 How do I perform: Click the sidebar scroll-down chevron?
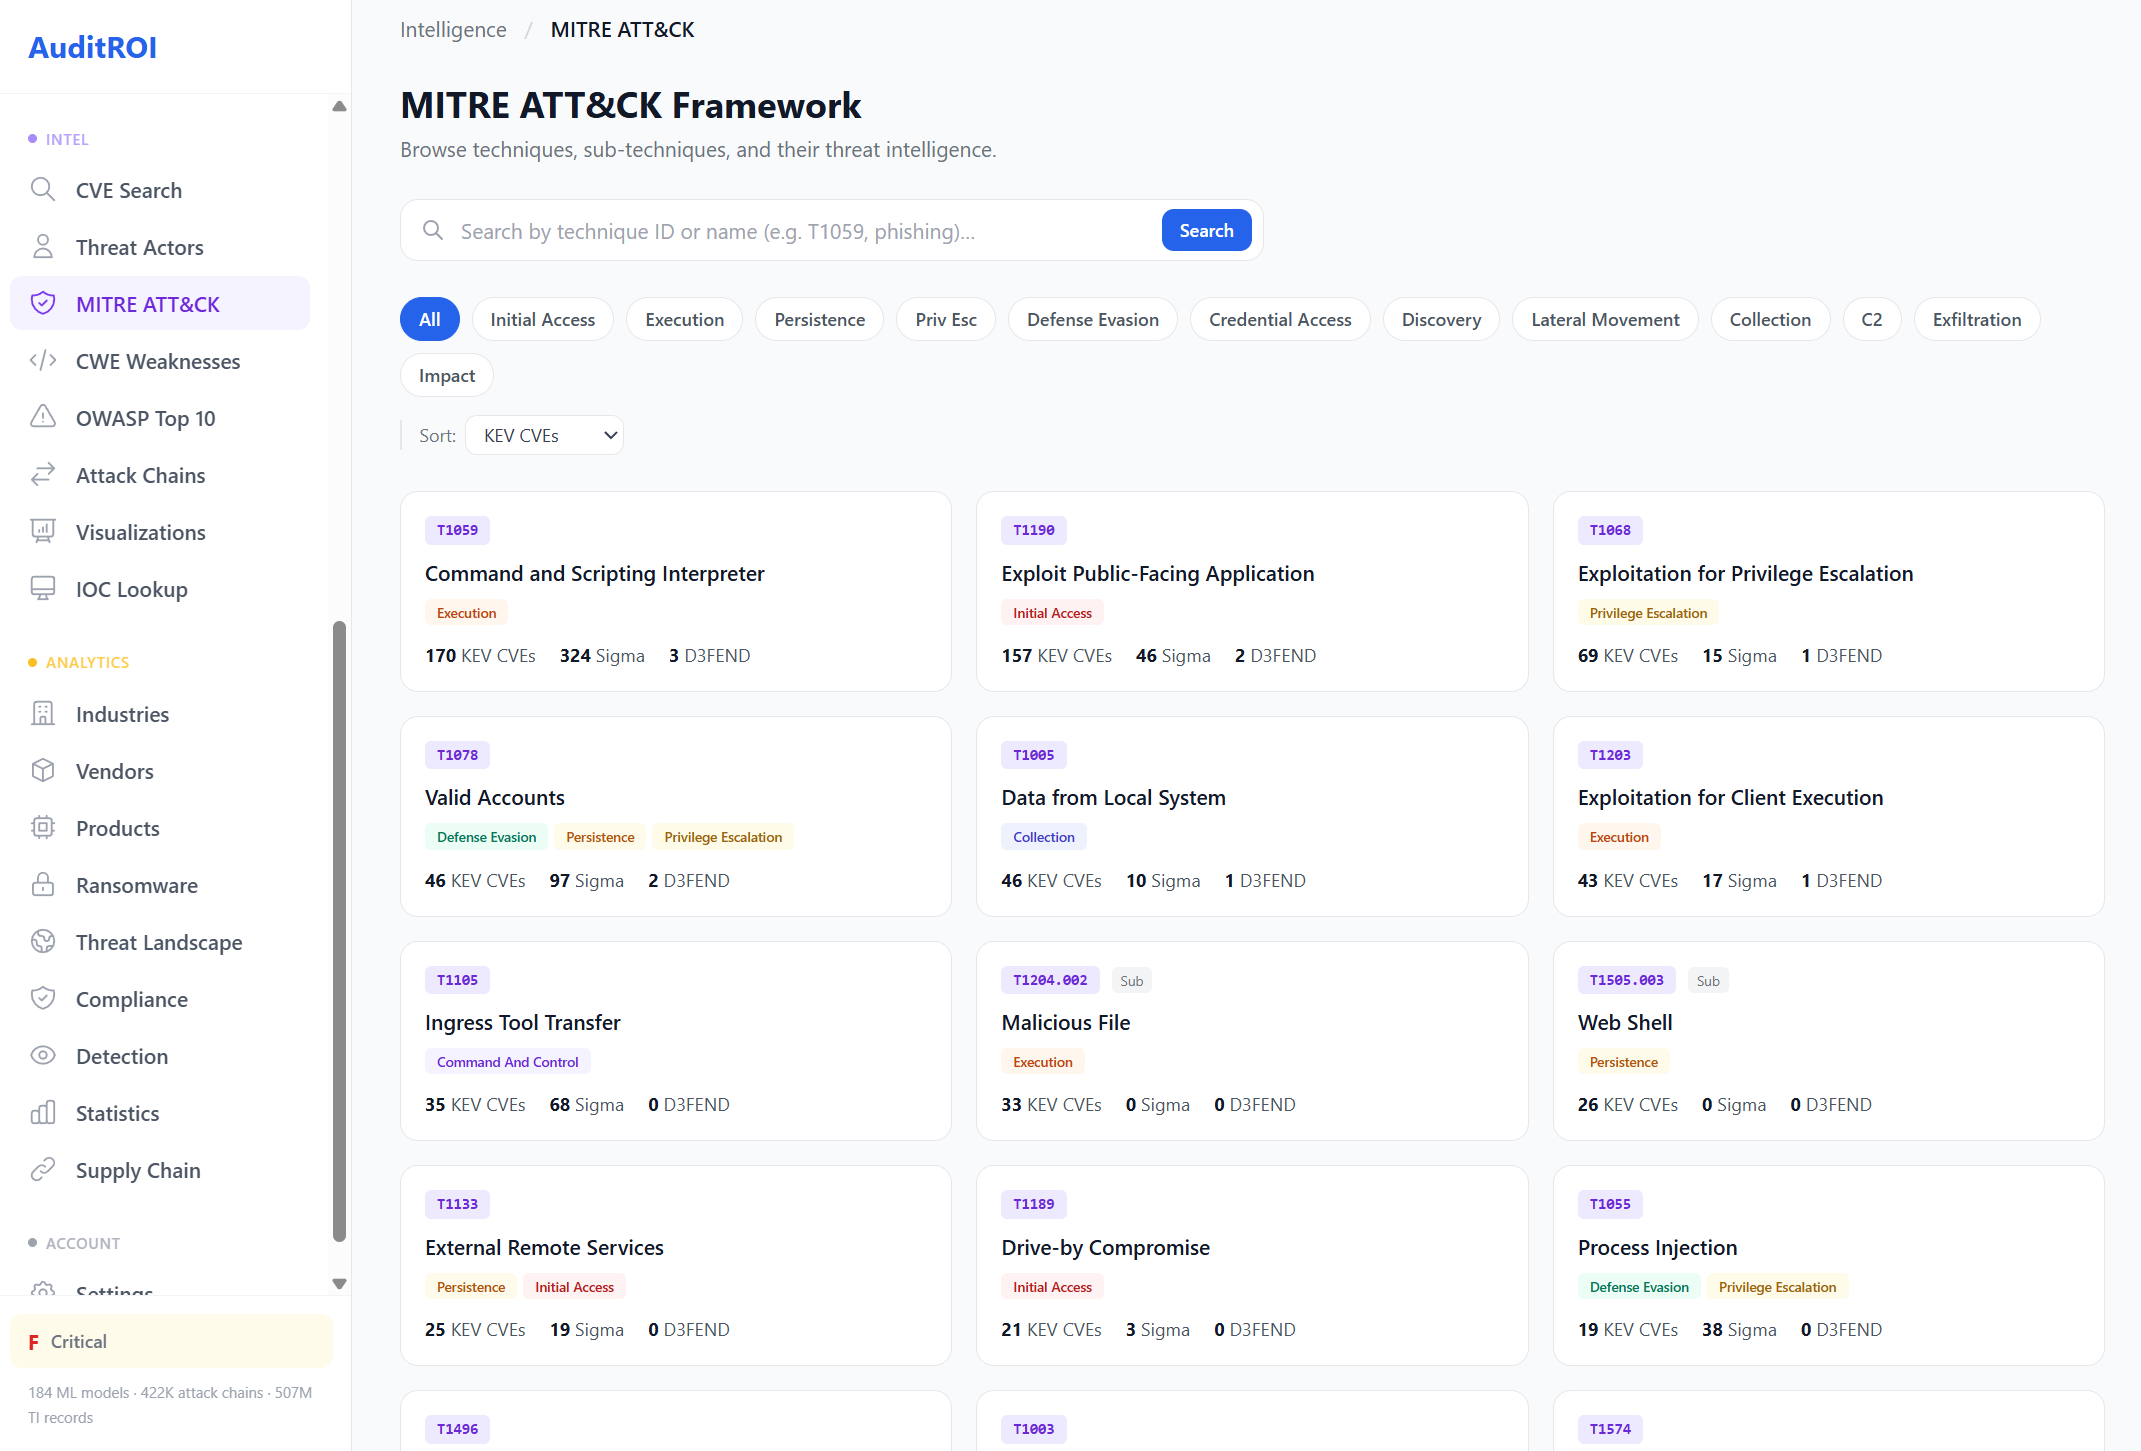pos(340,1284)
